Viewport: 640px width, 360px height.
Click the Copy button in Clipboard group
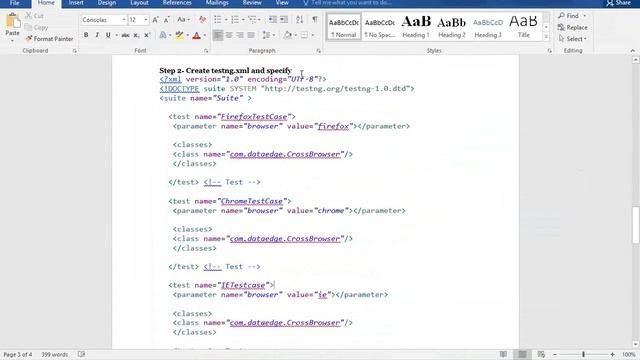(36, 27)
